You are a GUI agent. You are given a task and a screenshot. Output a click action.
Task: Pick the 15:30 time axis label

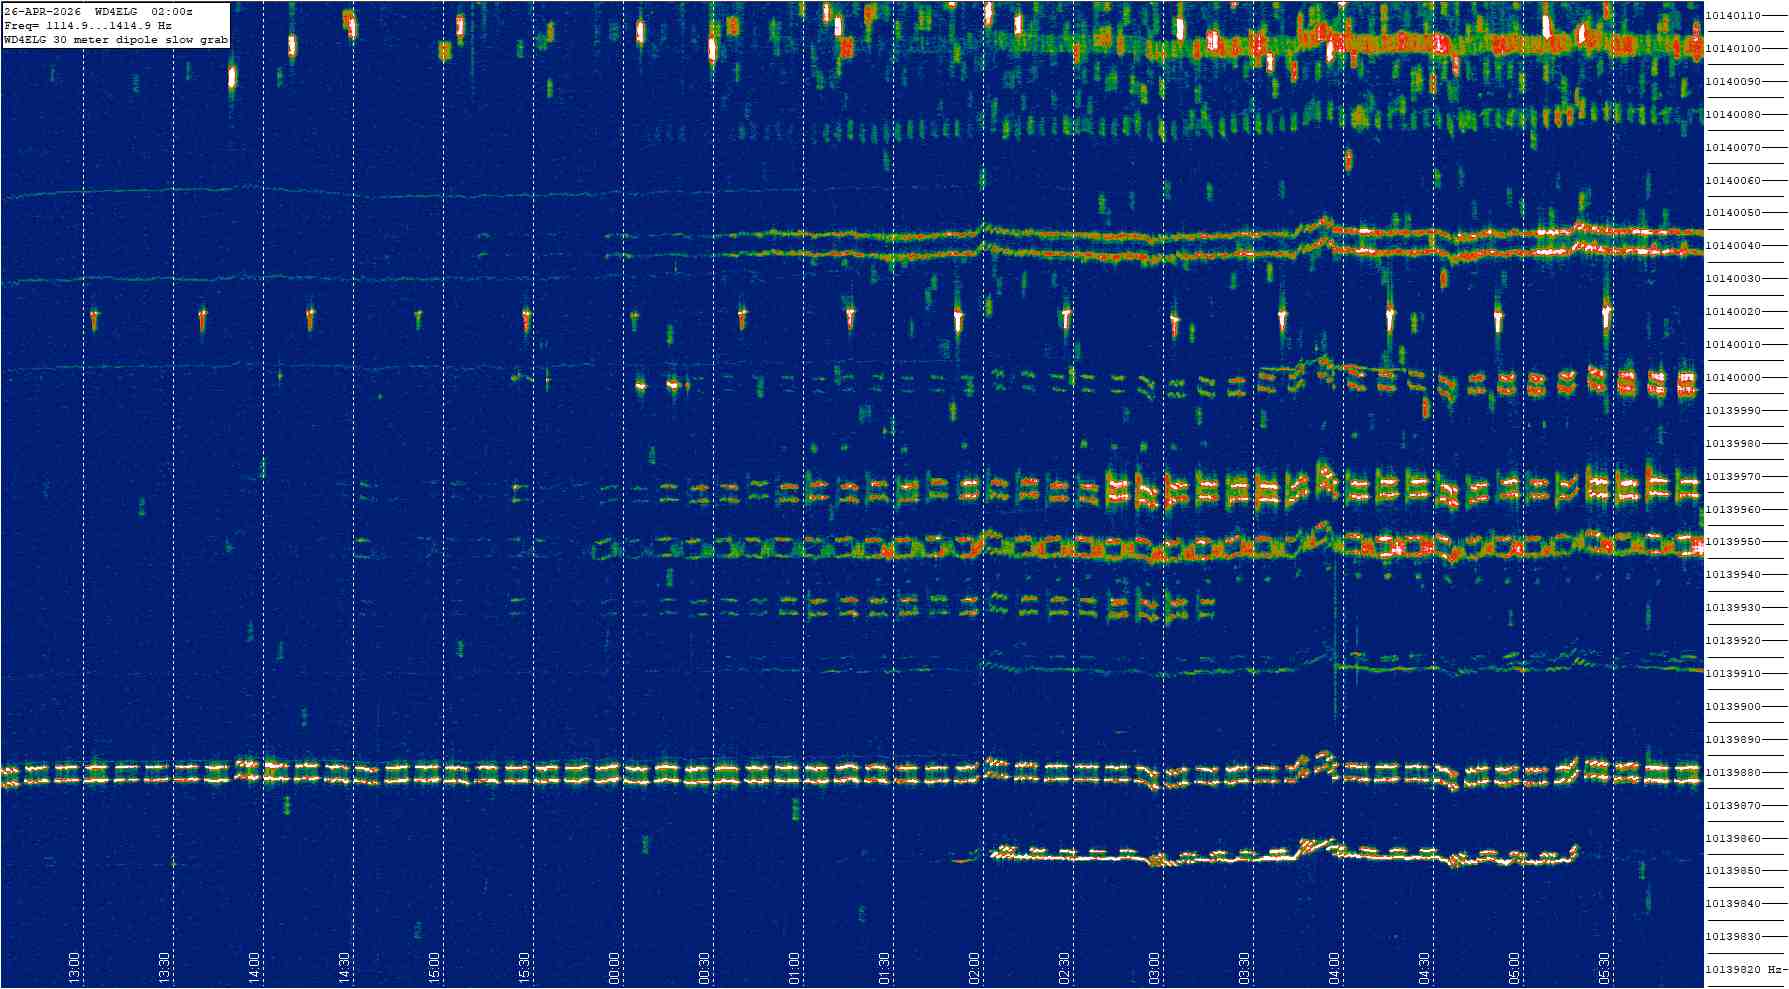(x=524, y=967)
